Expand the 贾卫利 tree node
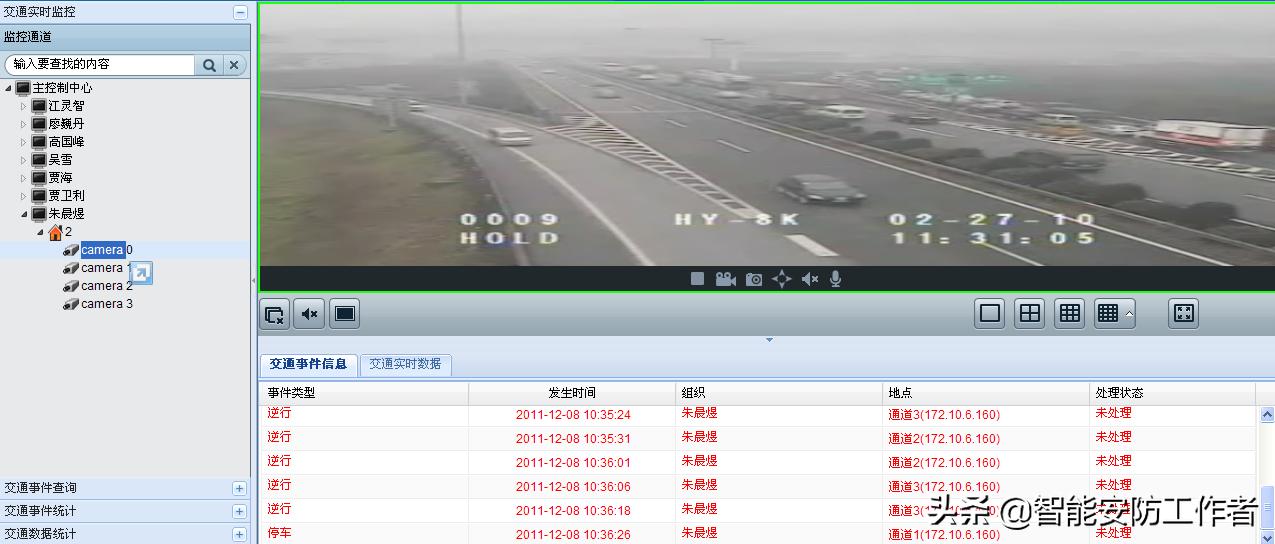 24,196
